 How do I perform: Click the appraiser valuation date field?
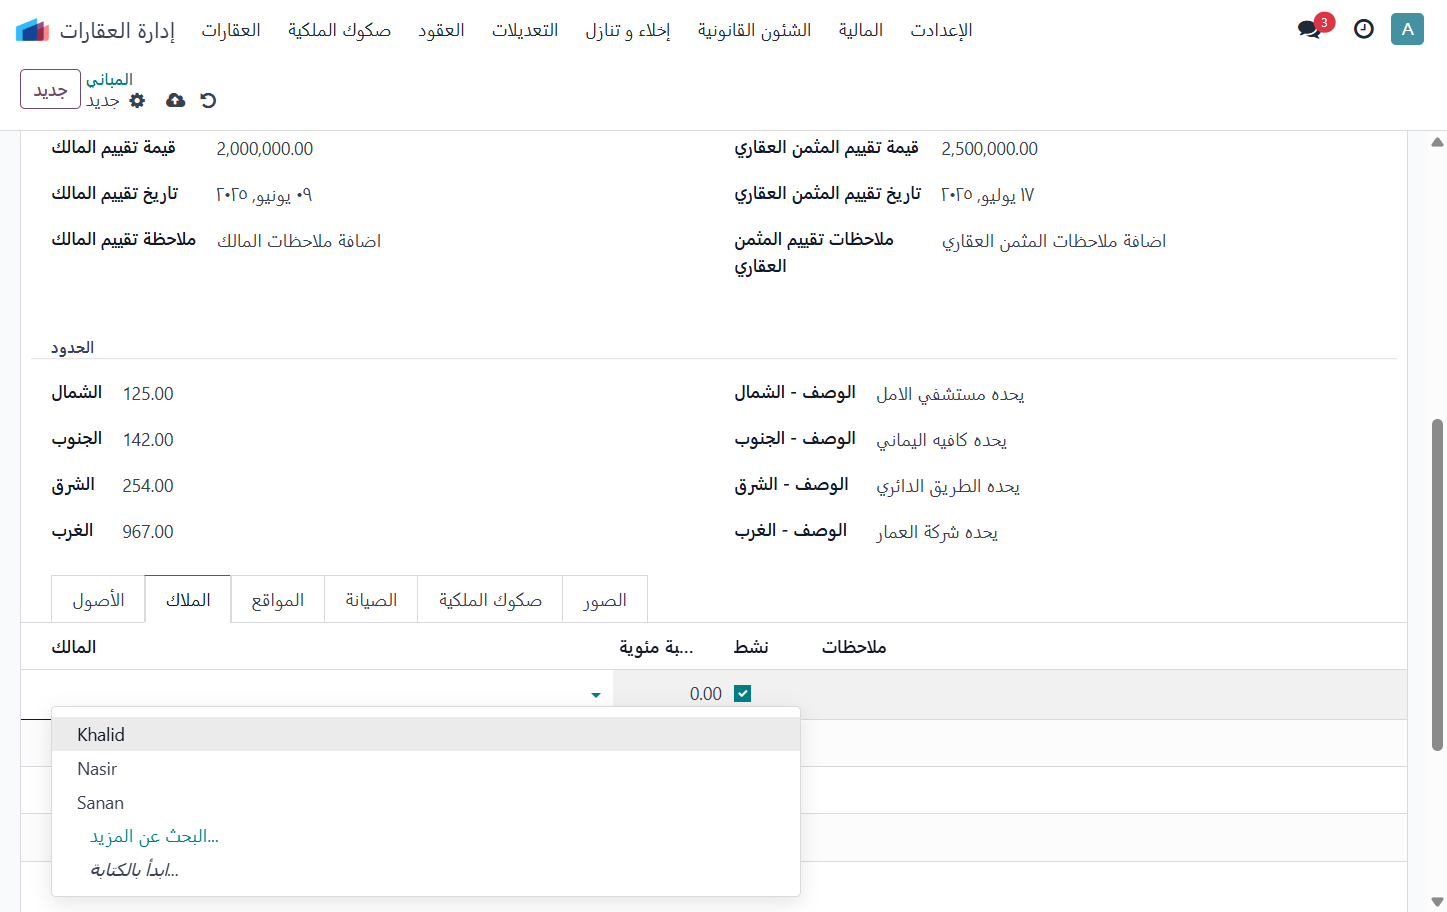987,195
